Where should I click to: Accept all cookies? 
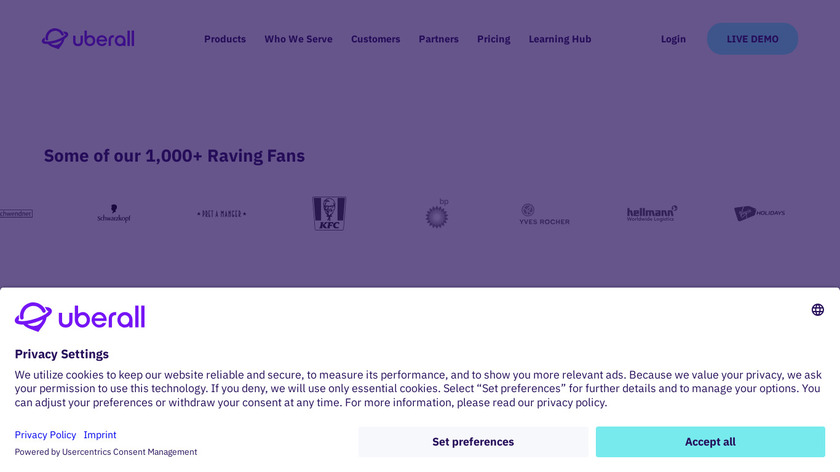coord(710,442)
